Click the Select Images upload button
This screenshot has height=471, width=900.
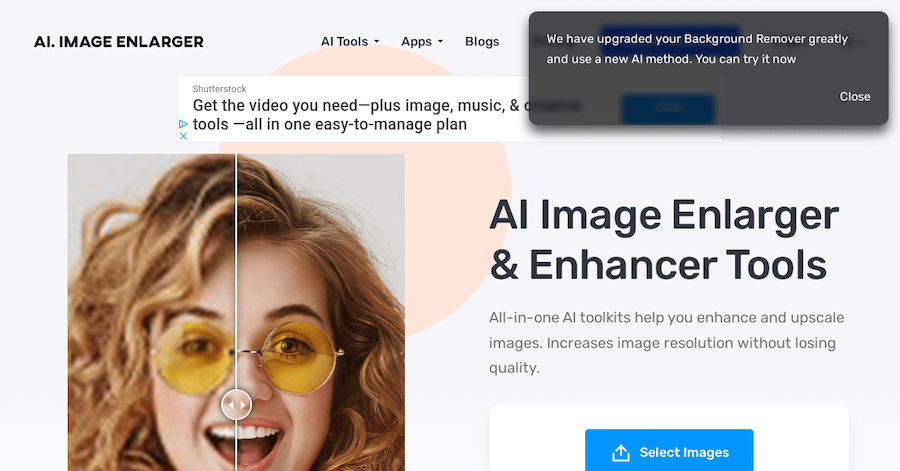point(669,451)
